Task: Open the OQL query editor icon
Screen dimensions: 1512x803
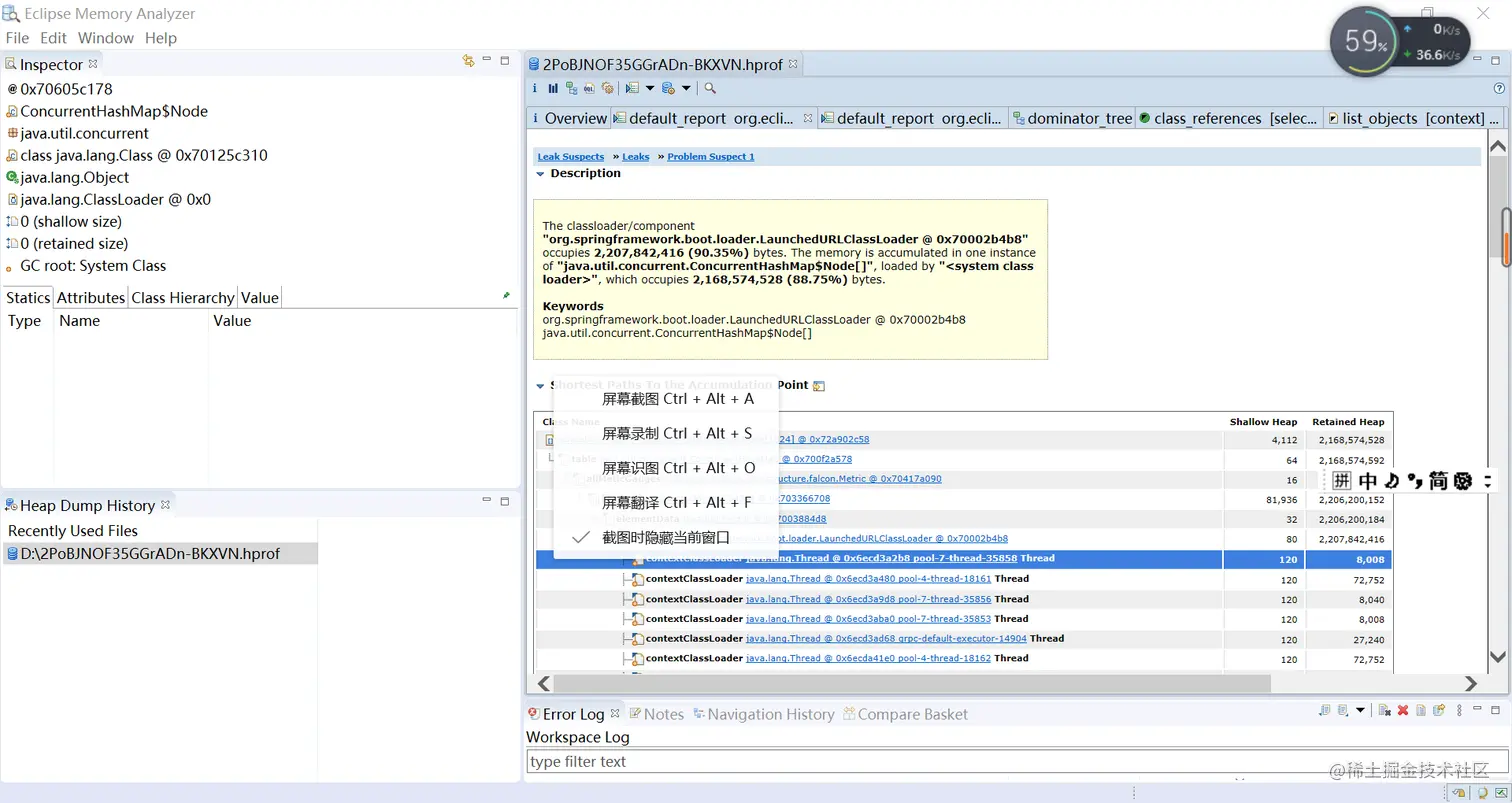Action: click(589, 88)
